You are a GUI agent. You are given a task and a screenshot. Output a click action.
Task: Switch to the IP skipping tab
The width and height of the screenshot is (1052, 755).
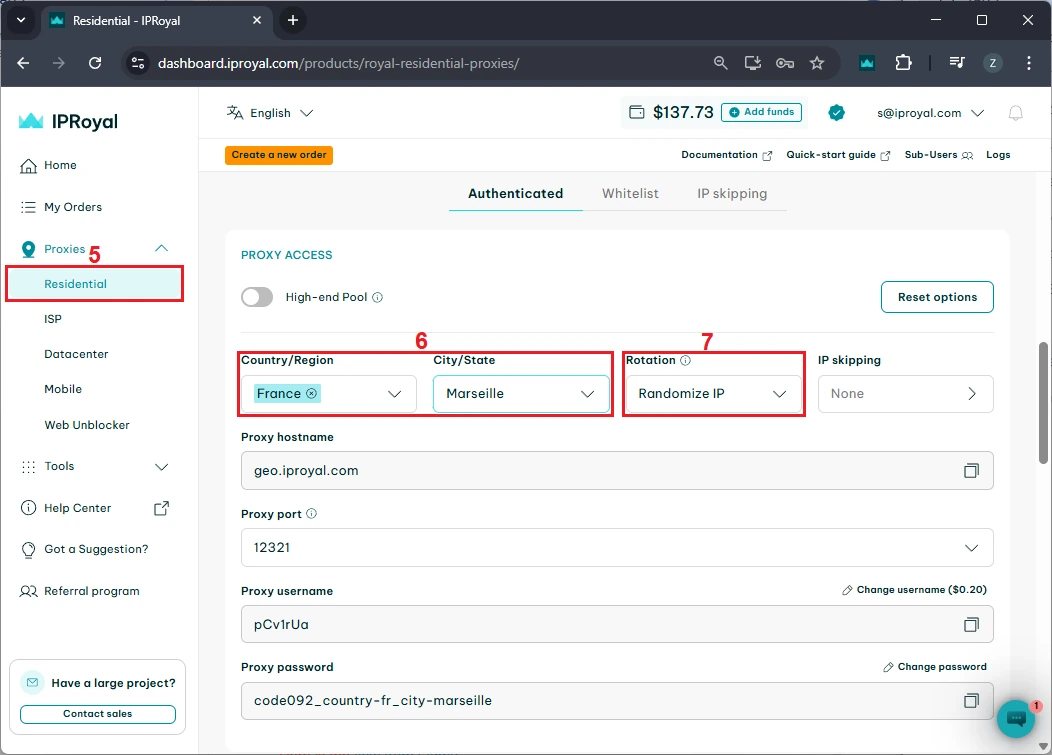pos(732,193)
